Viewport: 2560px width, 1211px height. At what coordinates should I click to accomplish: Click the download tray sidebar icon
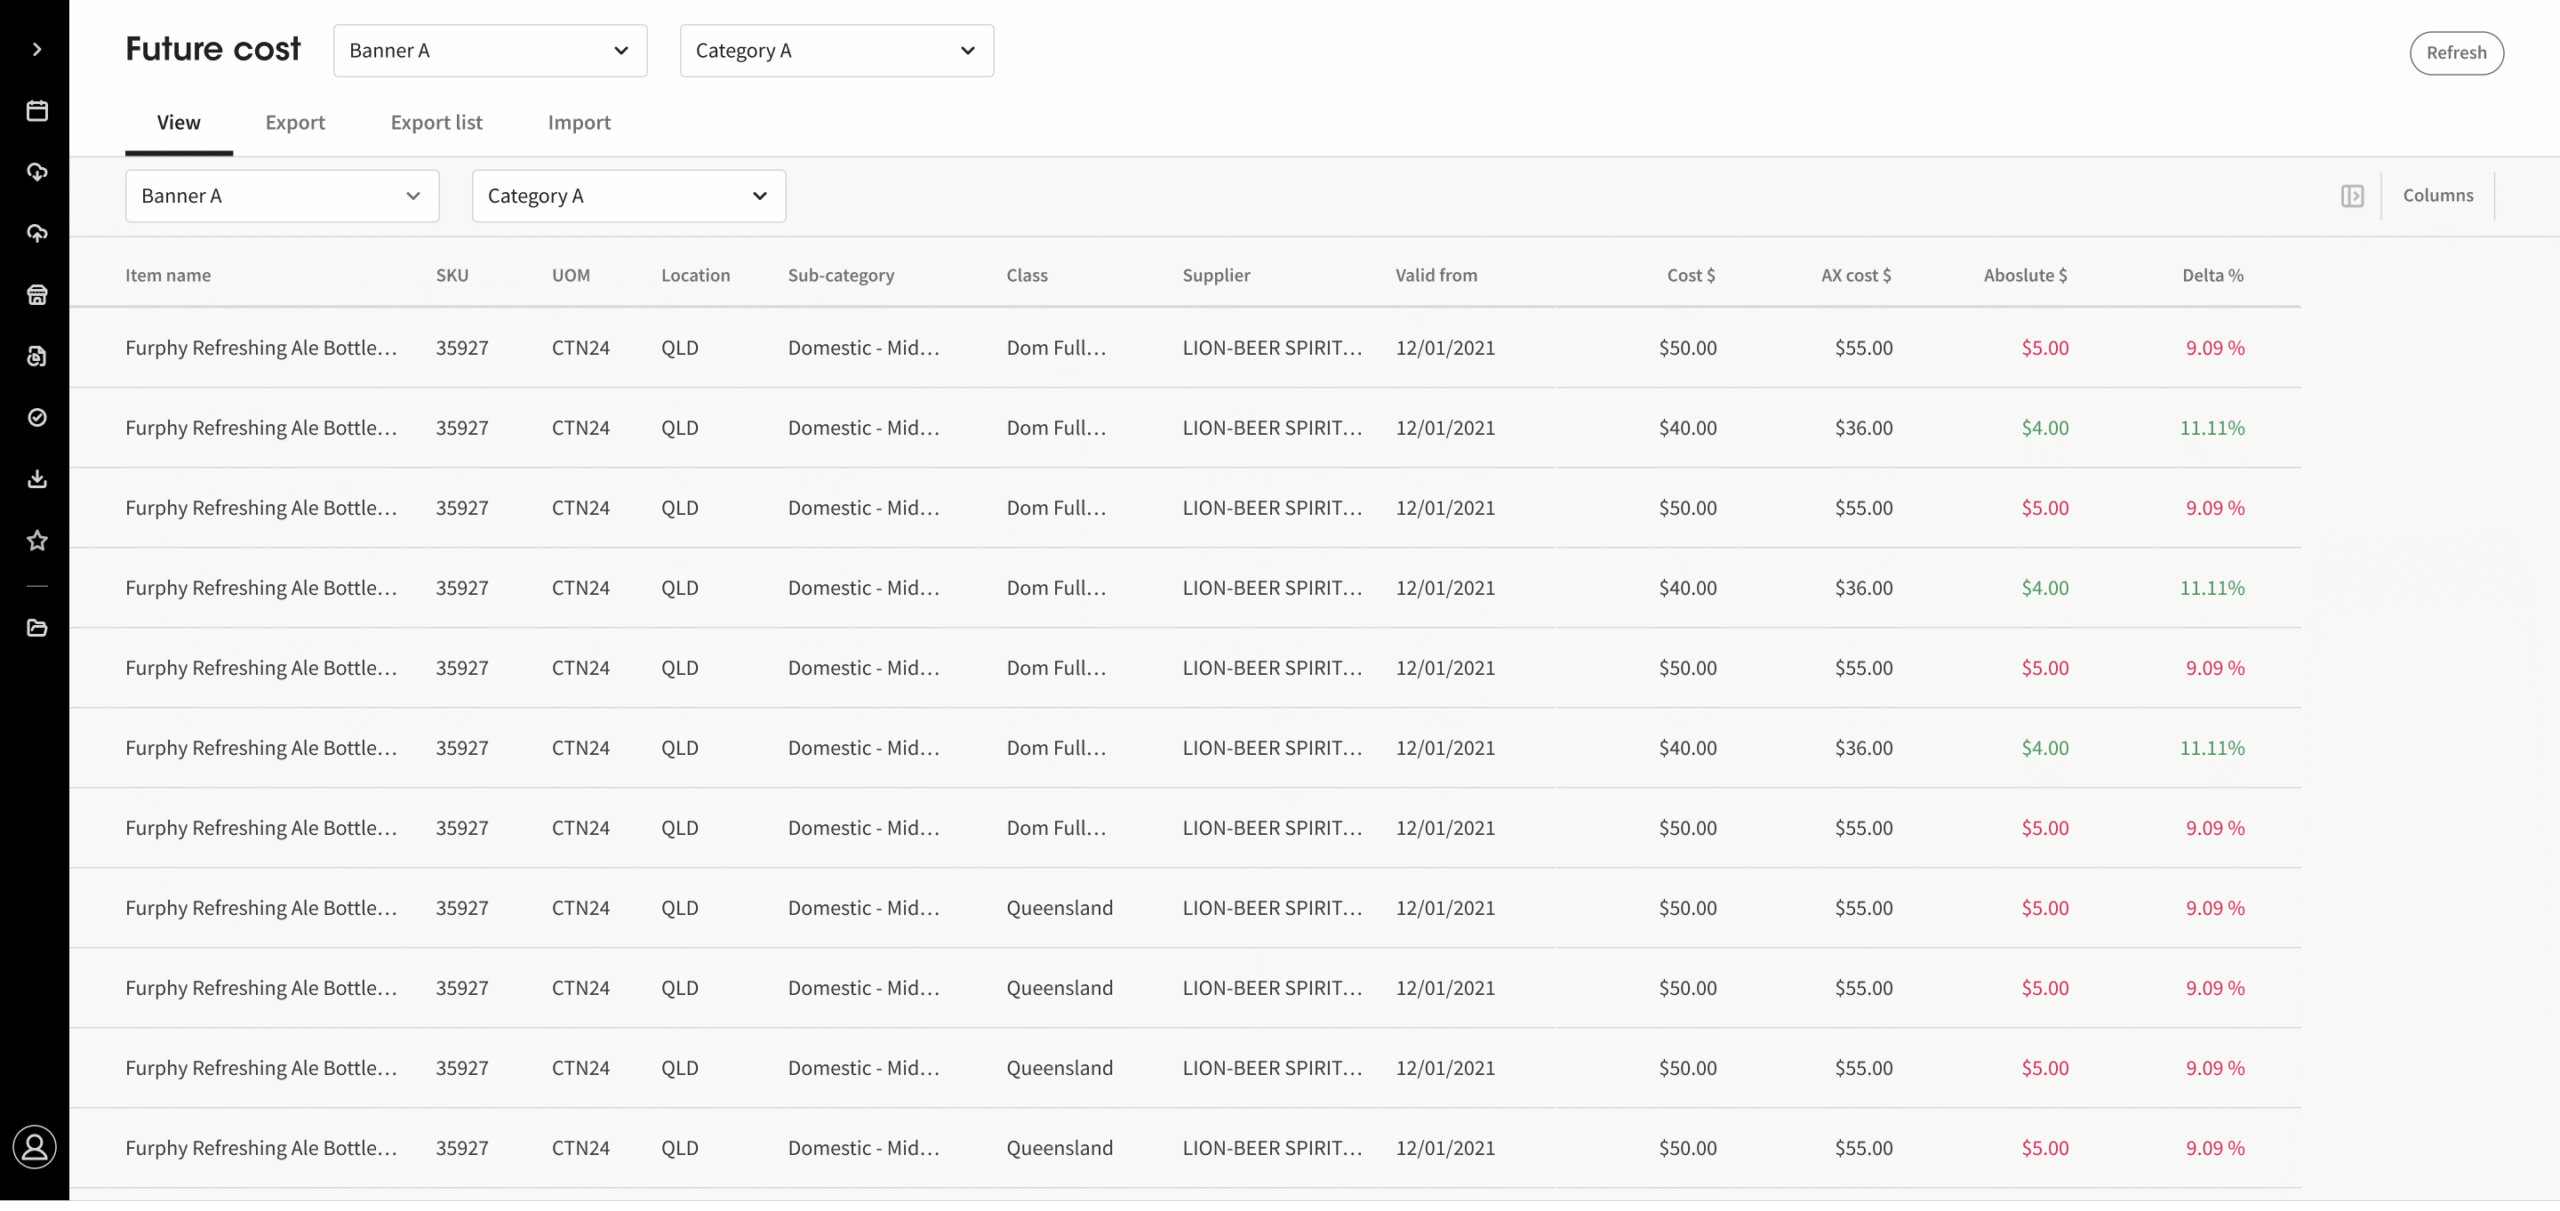tap(37, 479)
